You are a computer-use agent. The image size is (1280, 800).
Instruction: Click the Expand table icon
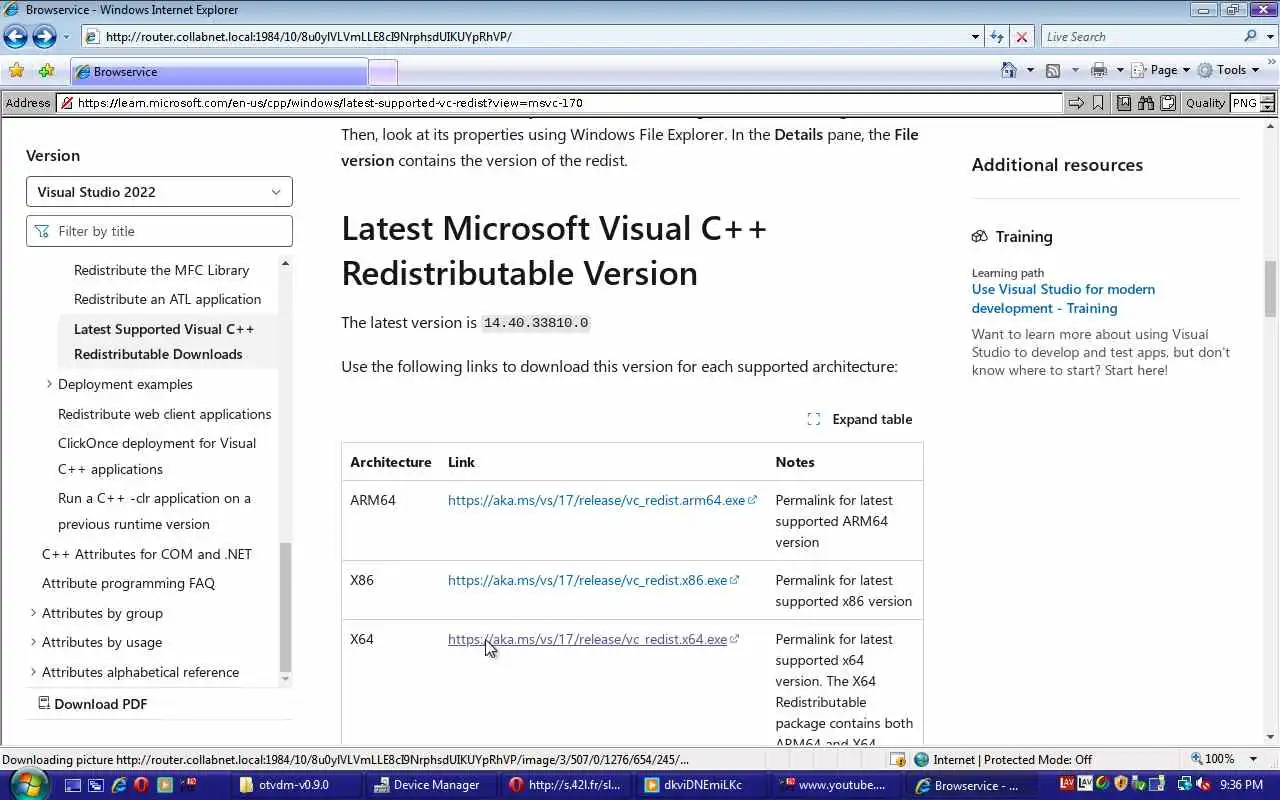(x=814, y=419)
